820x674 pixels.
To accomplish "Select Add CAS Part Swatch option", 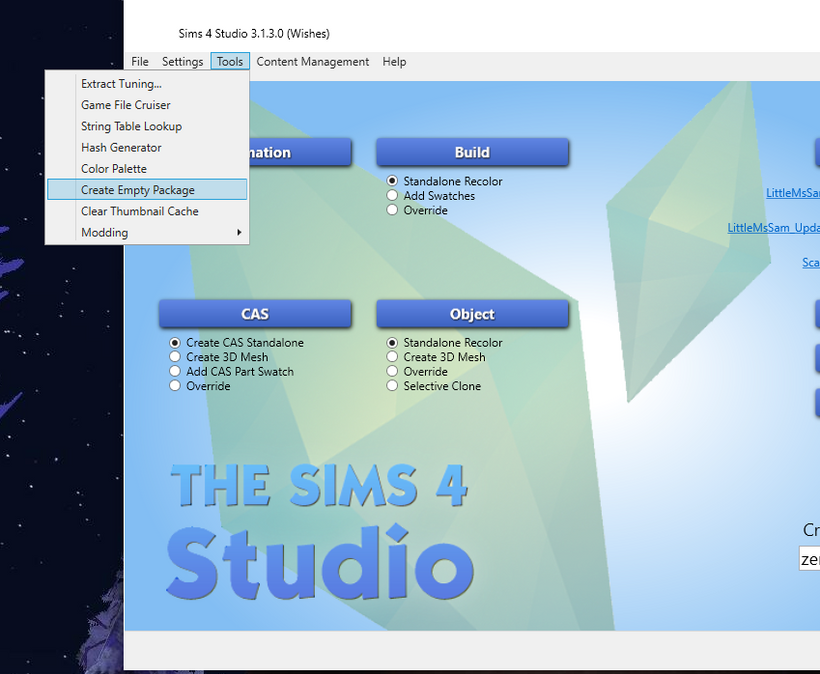I will point(176,371).
